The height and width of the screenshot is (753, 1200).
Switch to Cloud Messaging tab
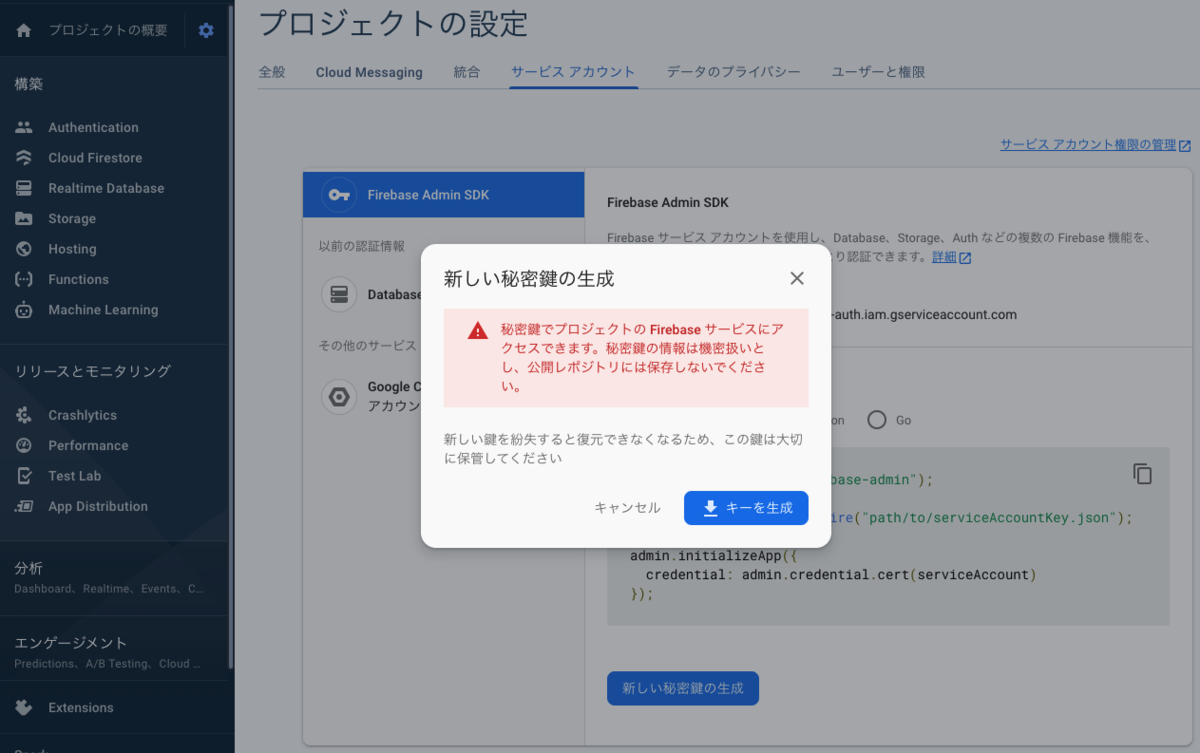[x=369, y=72]
